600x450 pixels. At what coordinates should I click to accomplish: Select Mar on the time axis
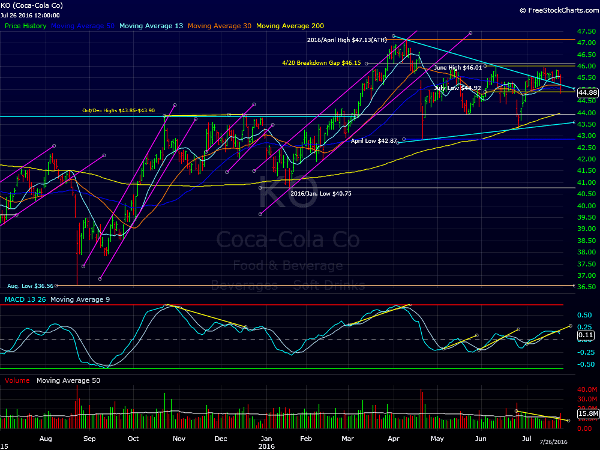347,439
